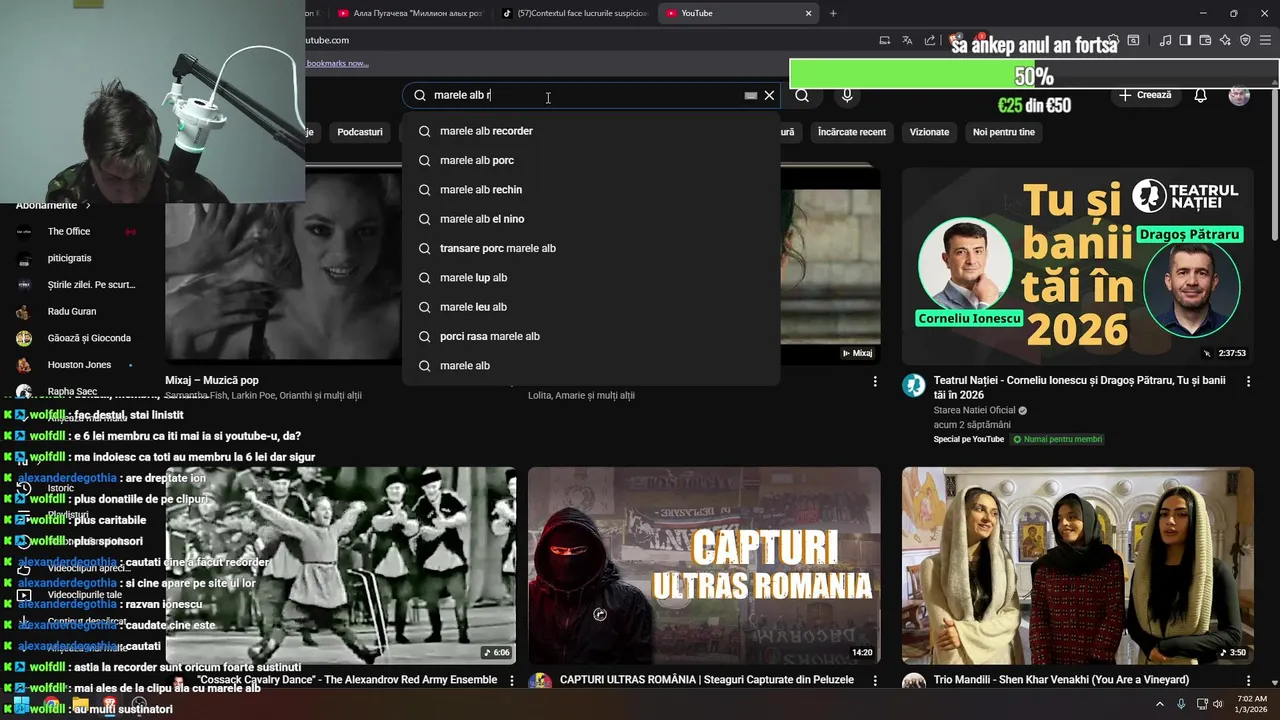Open the account avatar menu
1280x720 pixels.
[1239, 95]
